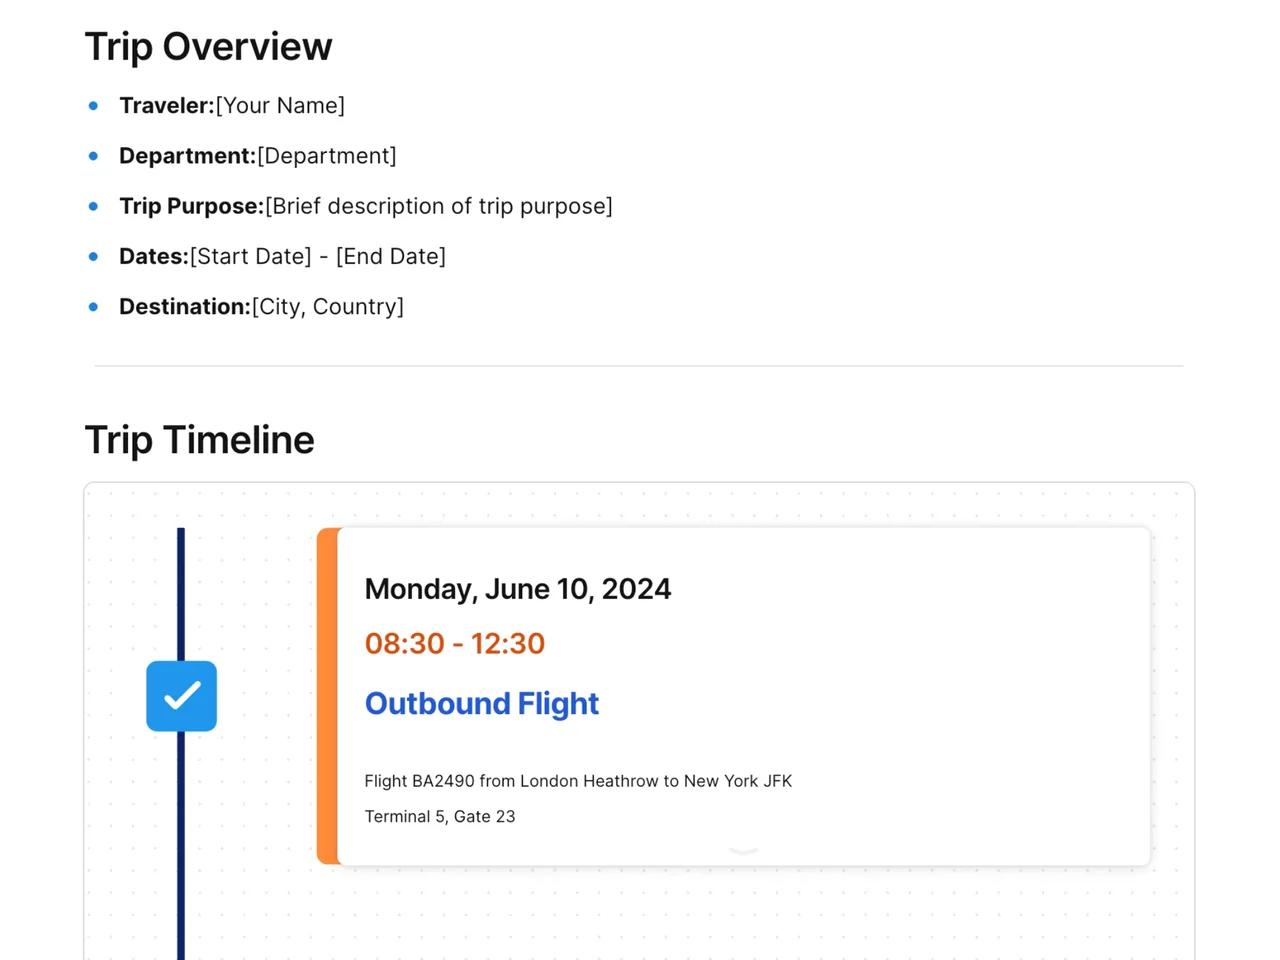Select the Monday, June 10, 2024 date heading
The image size is (1280, 960).
(x=517, y=589)
